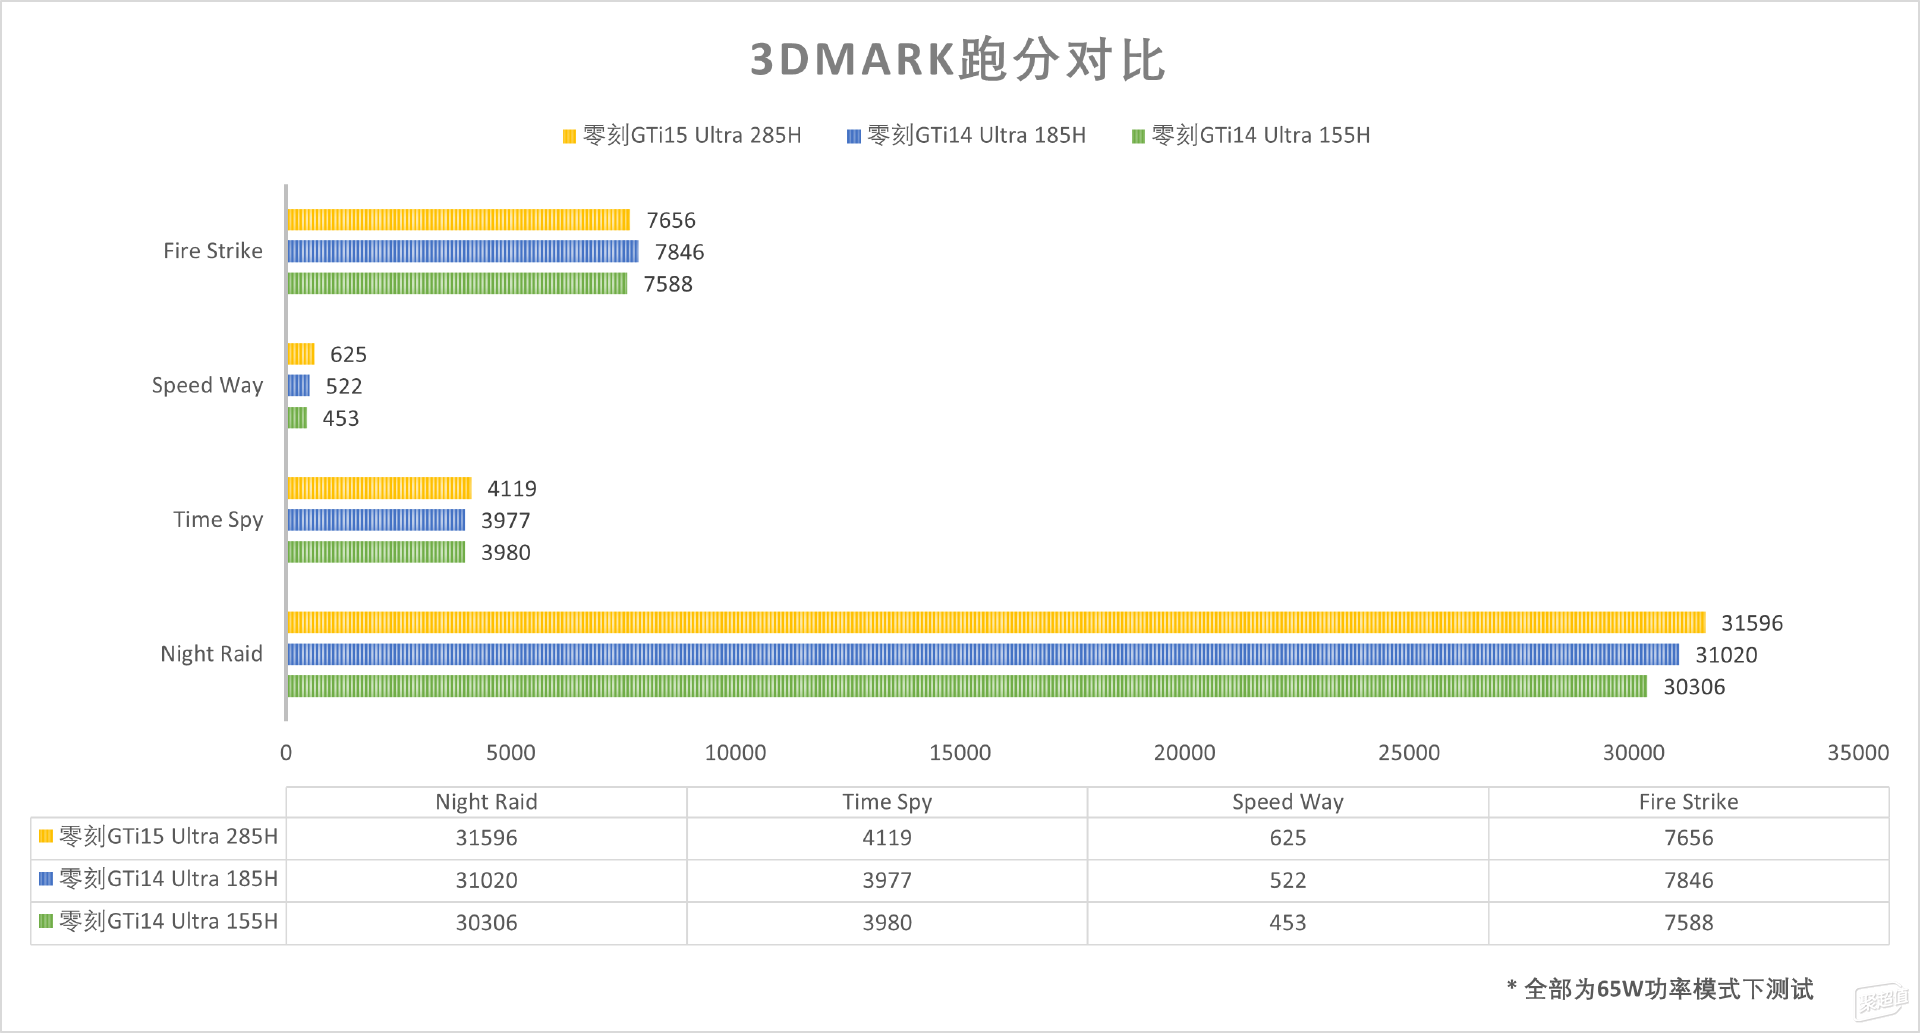Select the green Speed Way bar
1920x1033 pixels.
click(x=297, y=417)
